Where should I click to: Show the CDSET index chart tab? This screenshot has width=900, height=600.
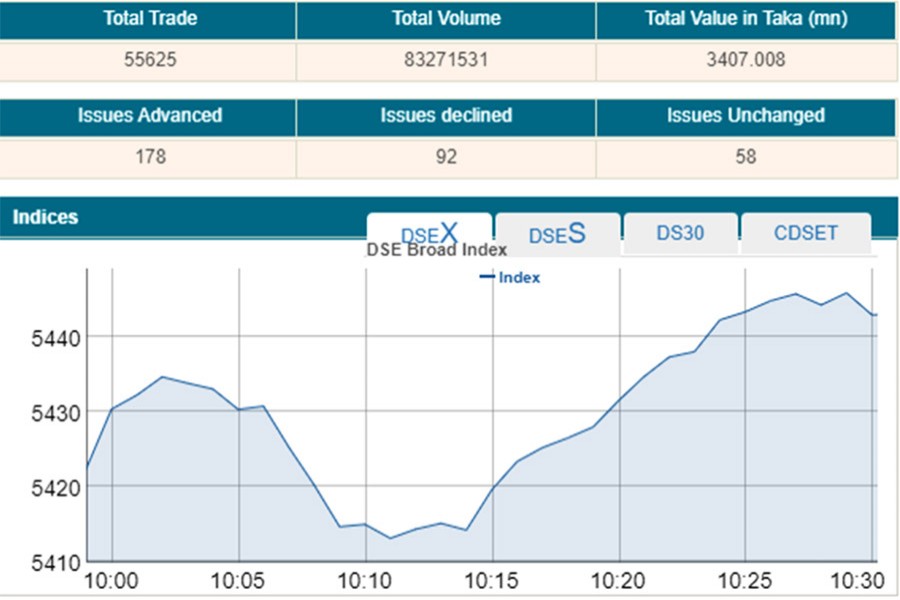coord(805,233)
